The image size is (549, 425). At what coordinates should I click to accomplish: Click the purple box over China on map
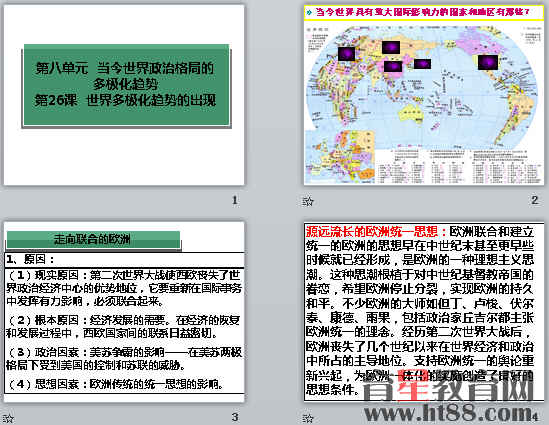[x=393, y=66]
